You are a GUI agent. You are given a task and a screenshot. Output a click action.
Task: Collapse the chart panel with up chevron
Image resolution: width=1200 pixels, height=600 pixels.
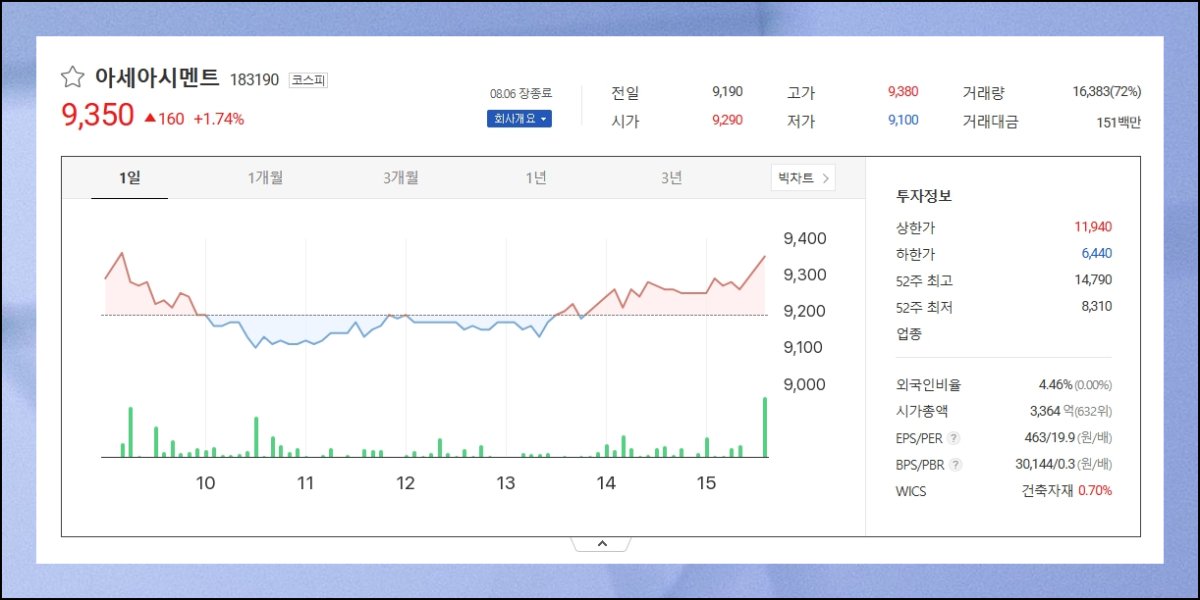601,544
